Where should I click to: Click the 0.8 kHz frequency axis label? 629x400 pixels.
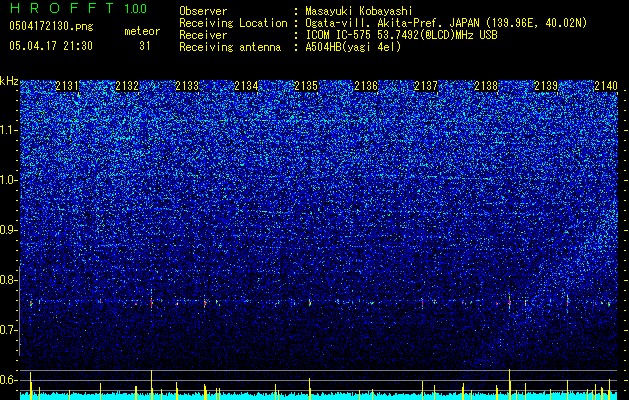(8, 280)
